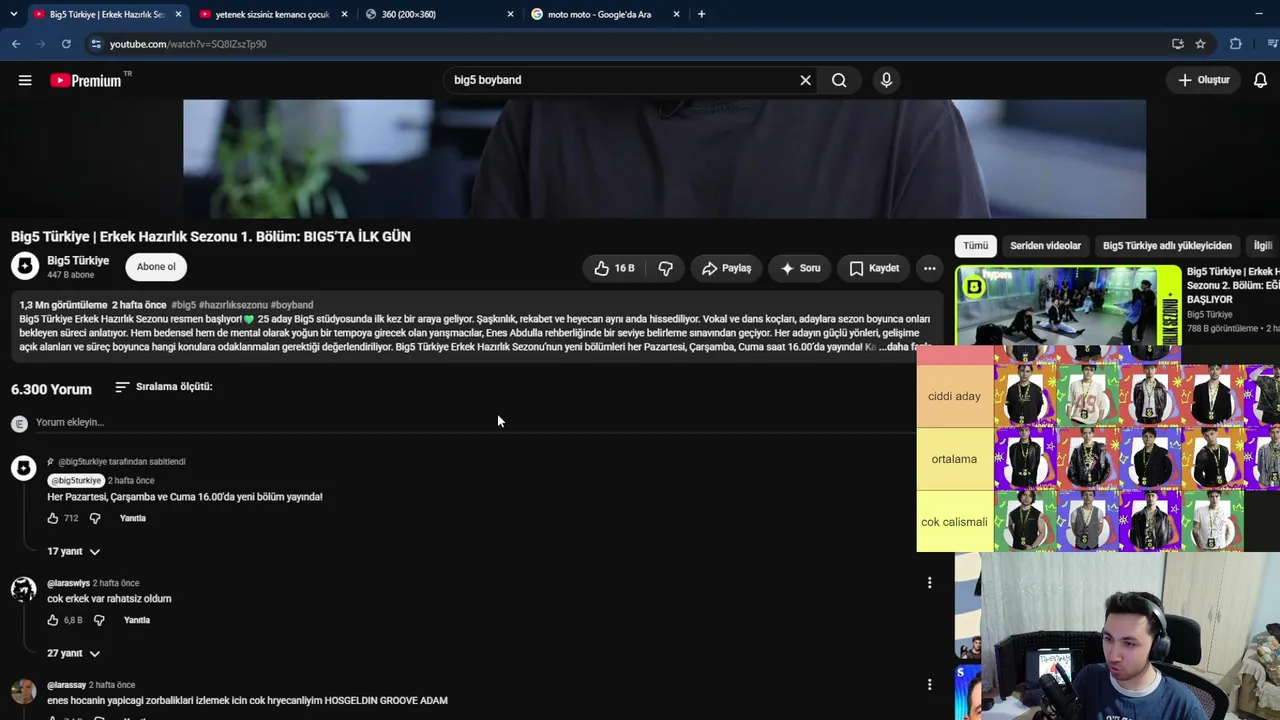Switch to the 360 (200×360) tab

pos(440,14)
